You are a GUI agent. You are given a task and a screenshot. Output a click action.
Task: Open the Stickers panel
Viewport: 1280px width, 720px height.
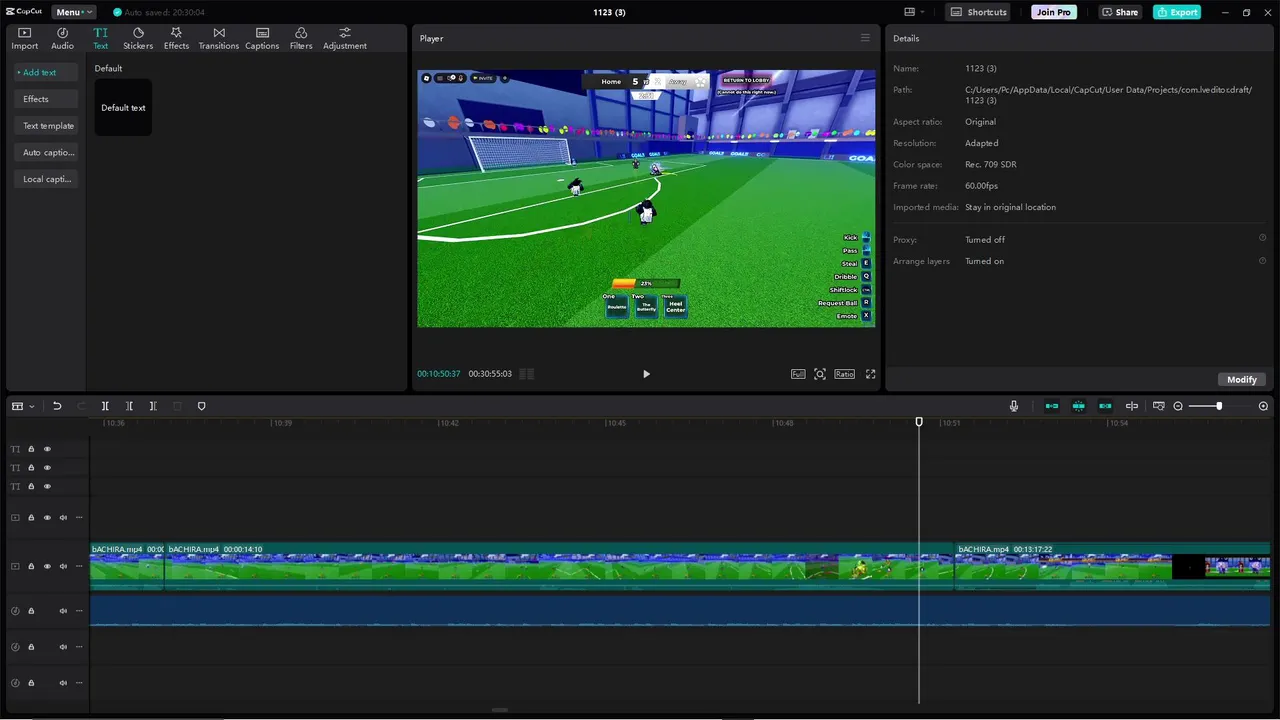point(138,39)
